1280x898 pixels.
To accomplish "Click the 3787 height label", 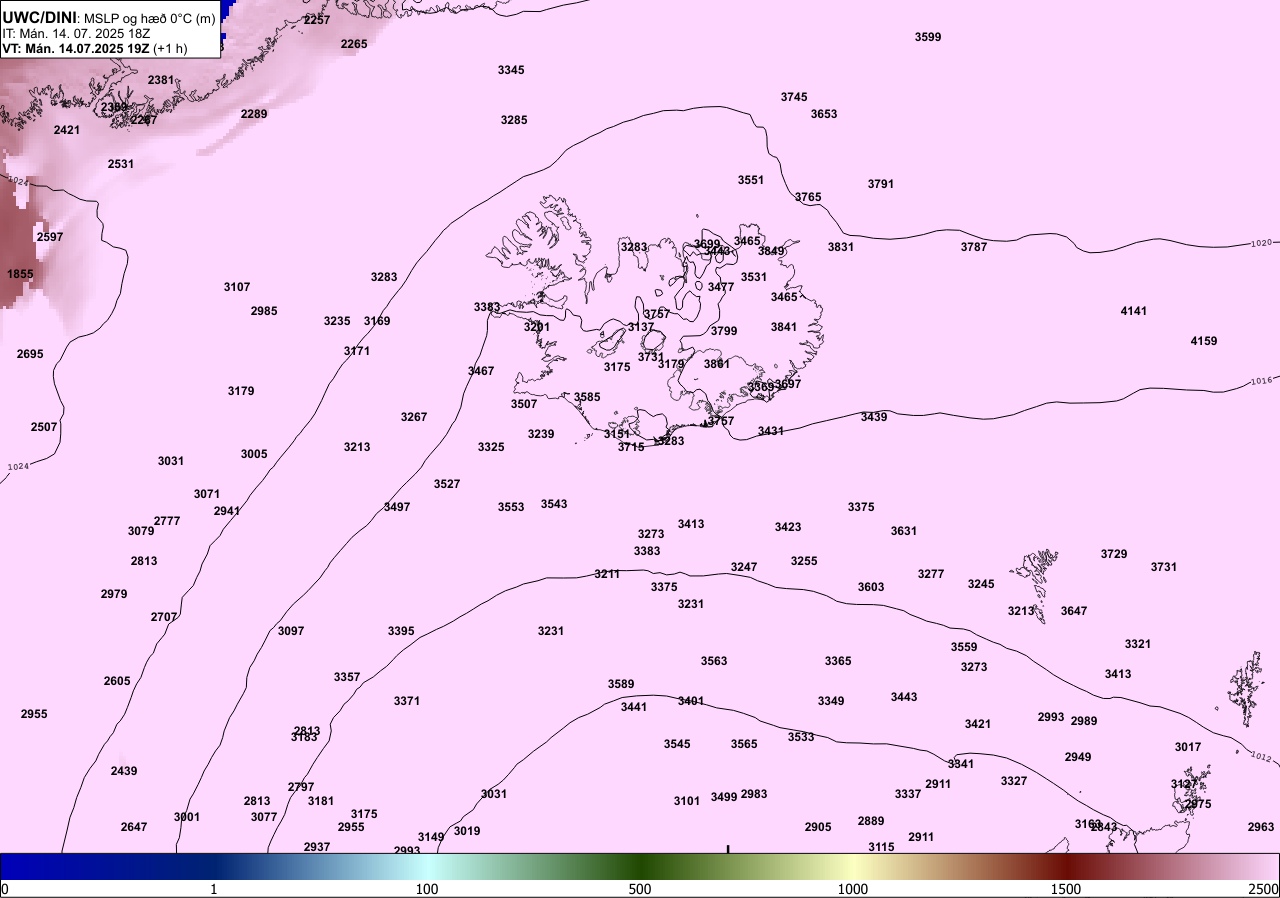I will pyautogui.click(x=974, y=247).
